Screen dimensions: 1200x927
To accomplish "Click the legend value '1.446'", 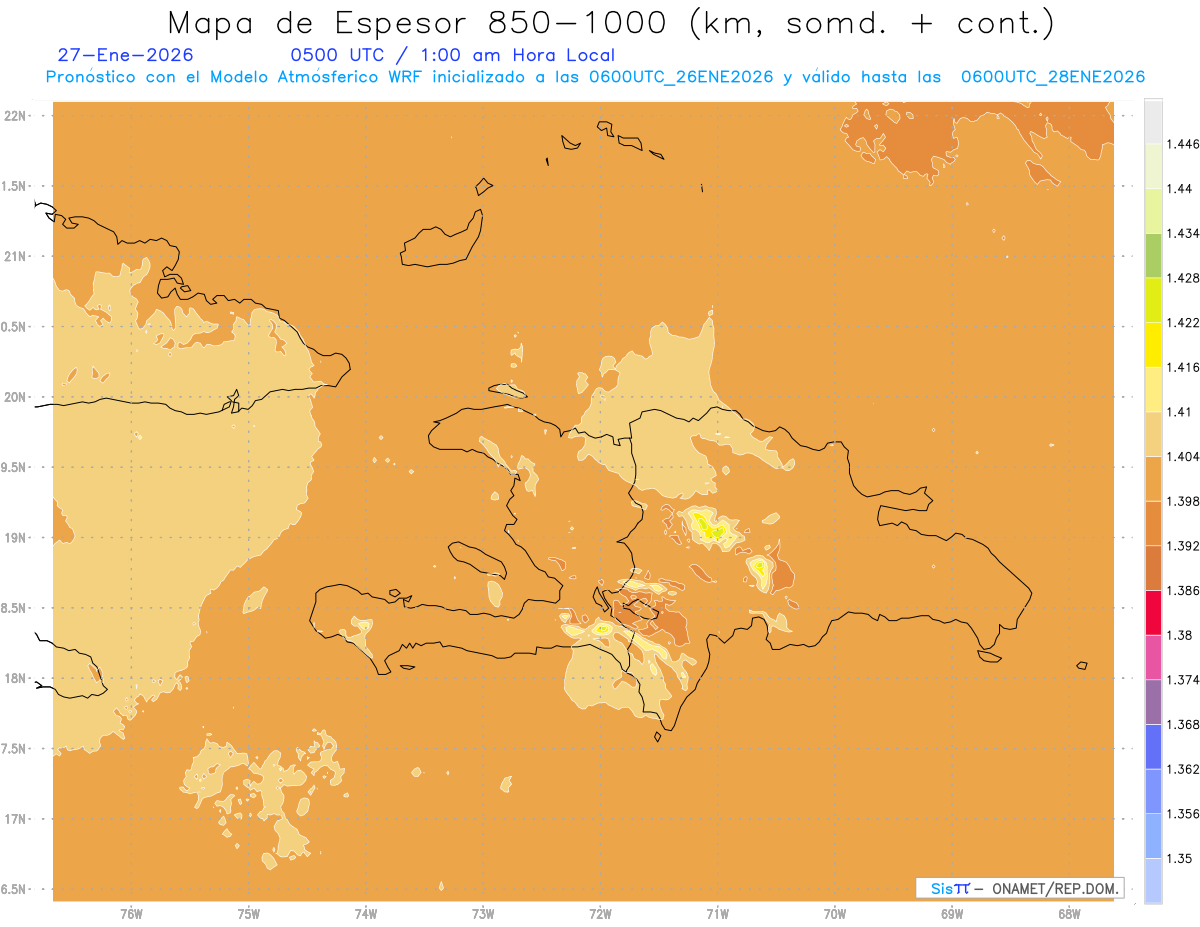I will coord(1183,144).
